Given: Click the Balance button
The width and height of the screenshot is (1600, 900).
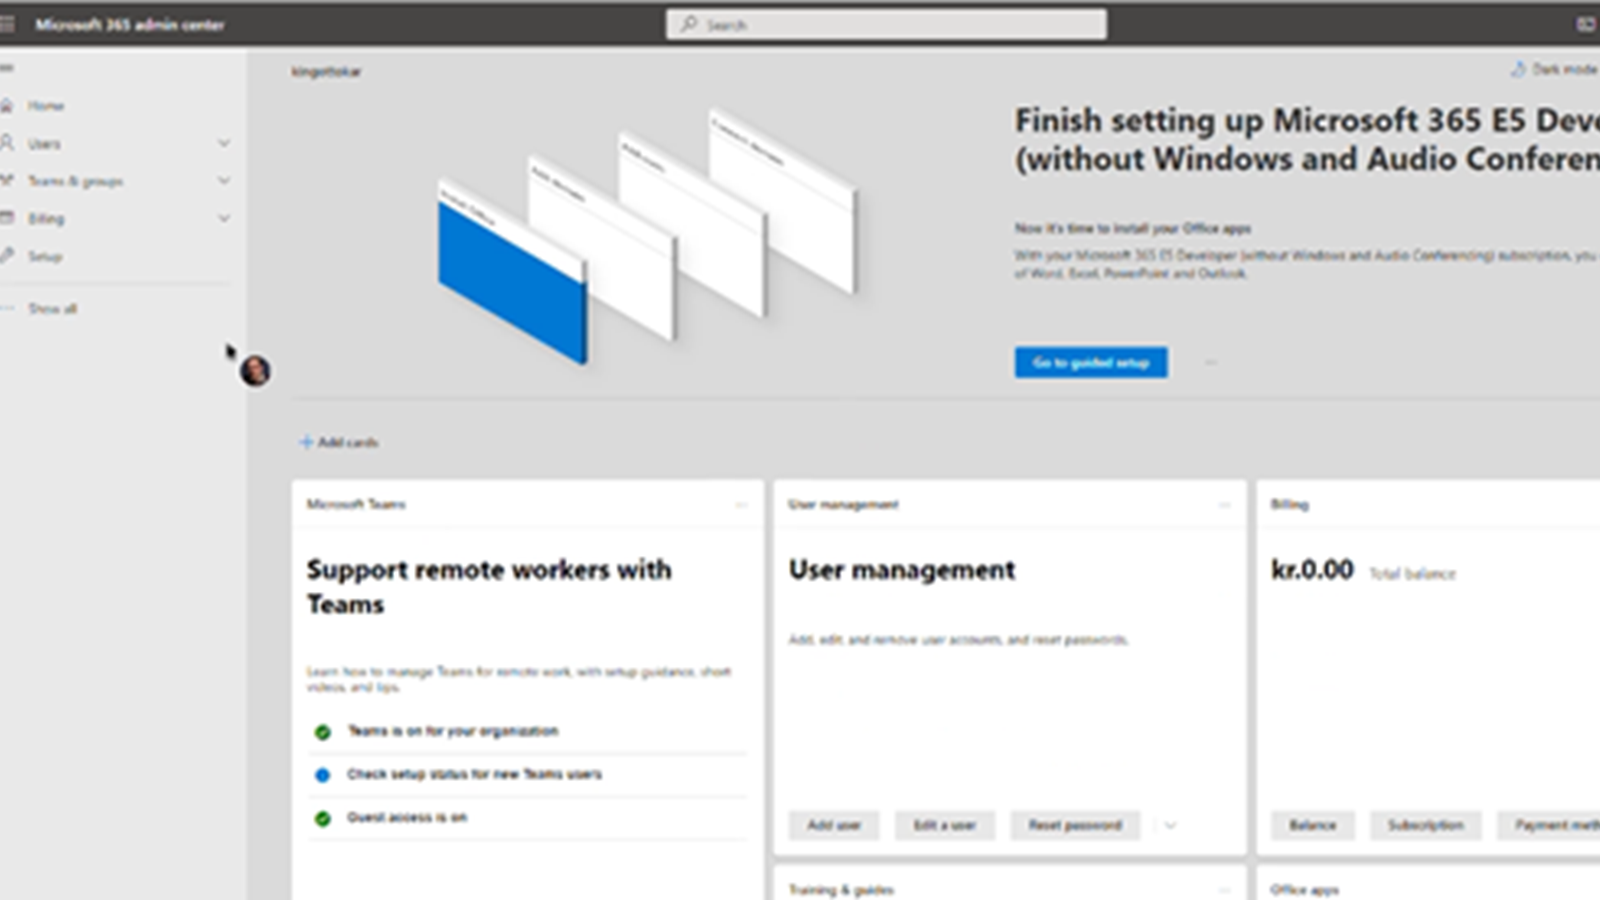Looking at the screenshot, I should click(1313, 825).
